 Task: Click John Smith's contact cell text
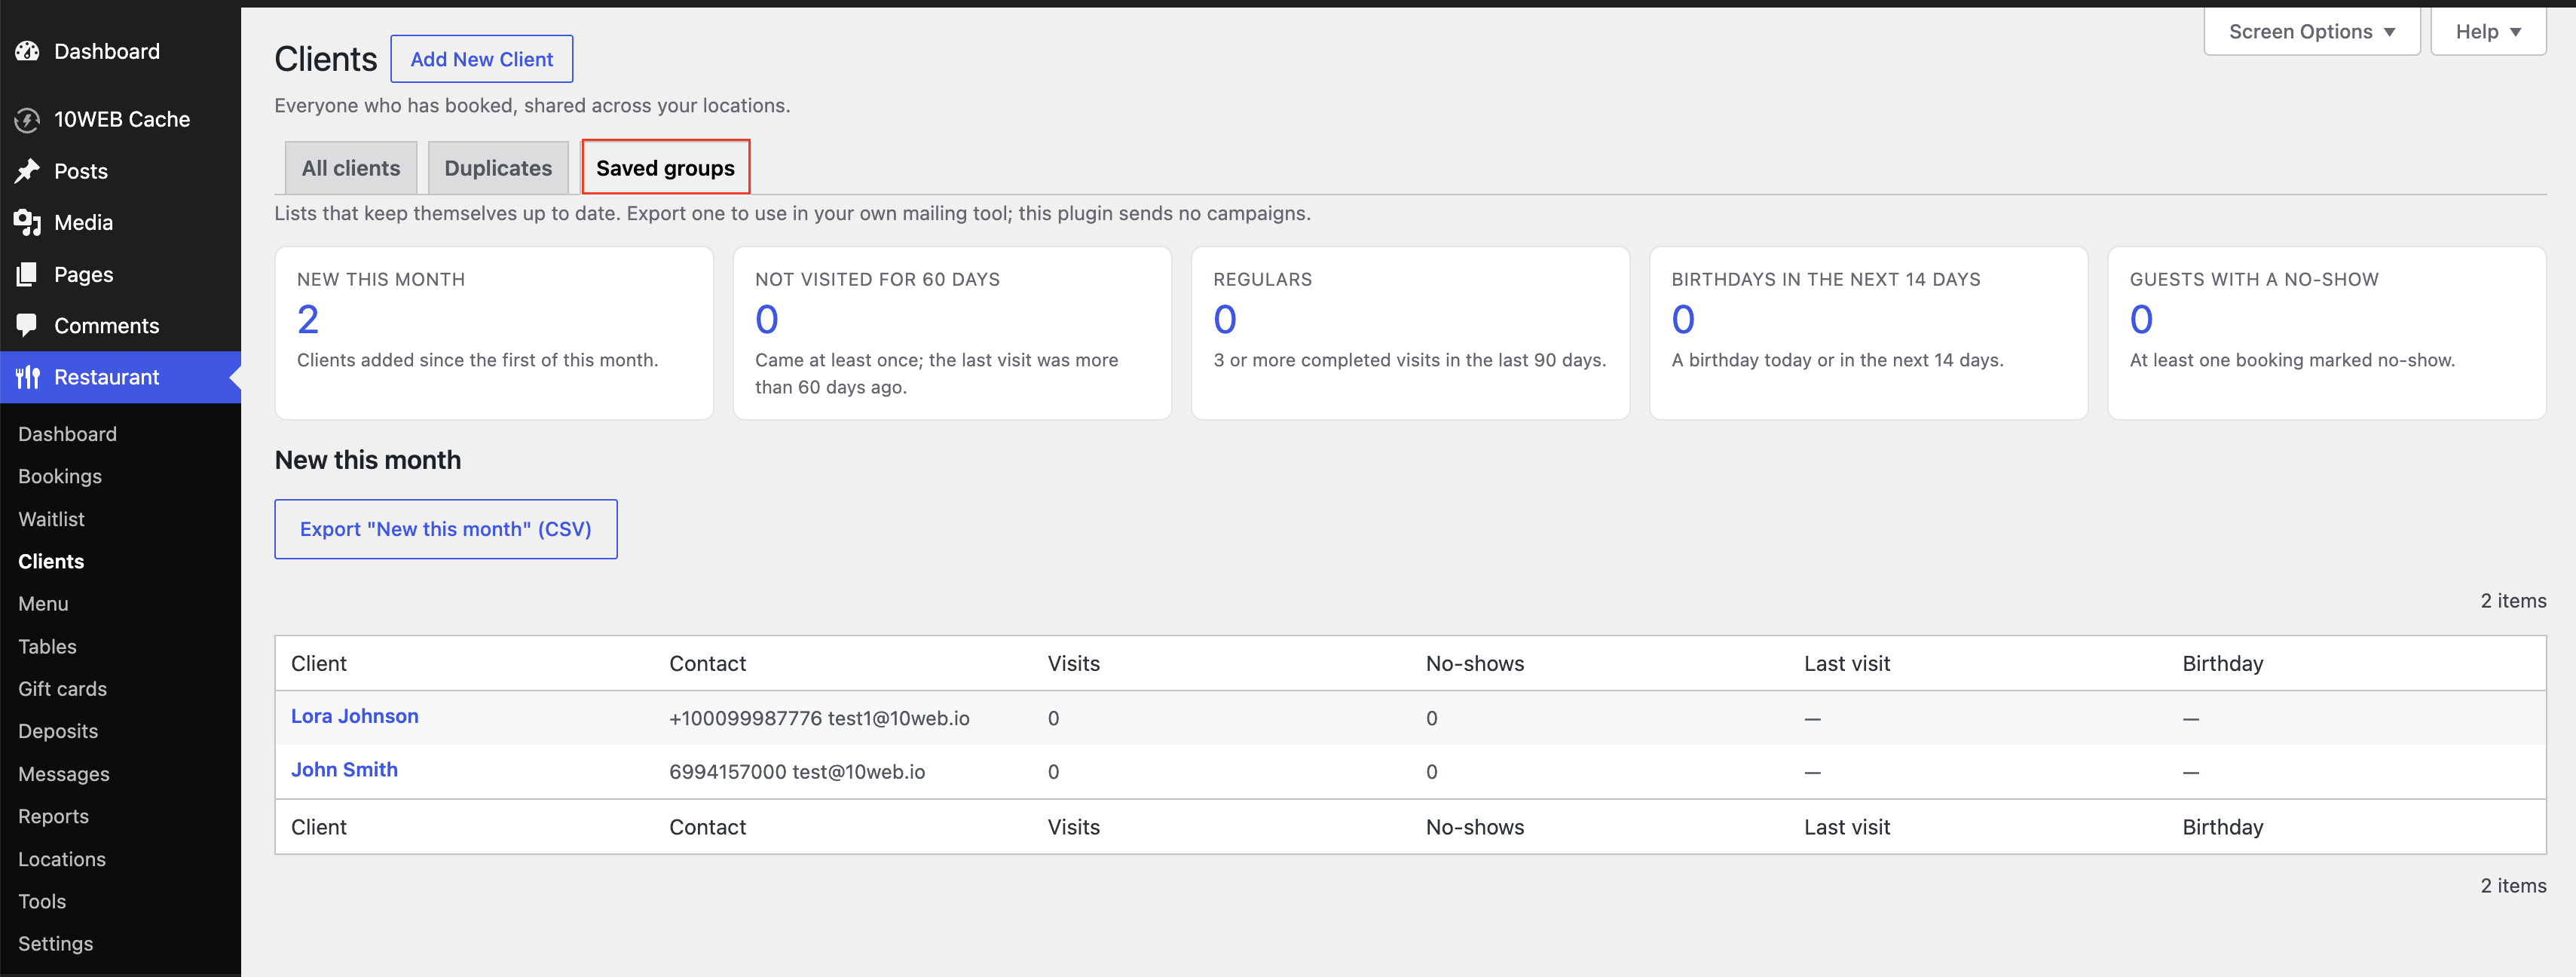(x=797, y=771)
